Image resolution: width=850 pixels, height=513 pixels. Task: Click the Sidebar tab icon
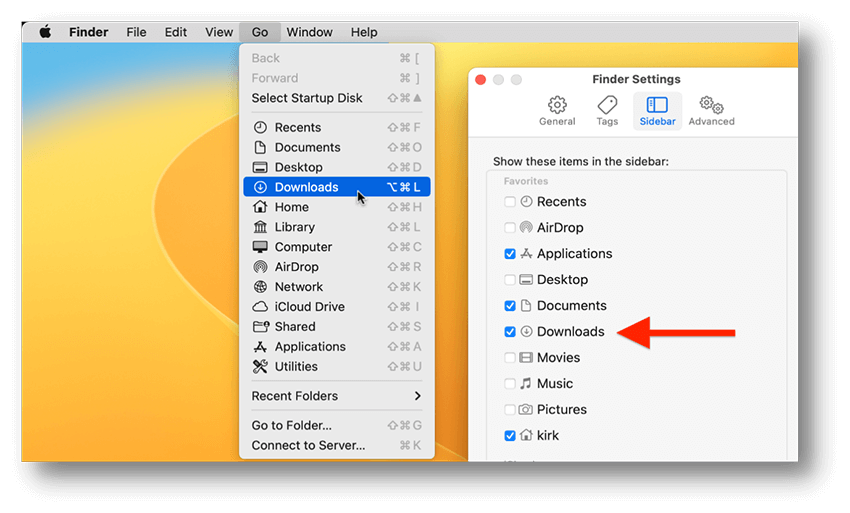(x=657, y=105)
